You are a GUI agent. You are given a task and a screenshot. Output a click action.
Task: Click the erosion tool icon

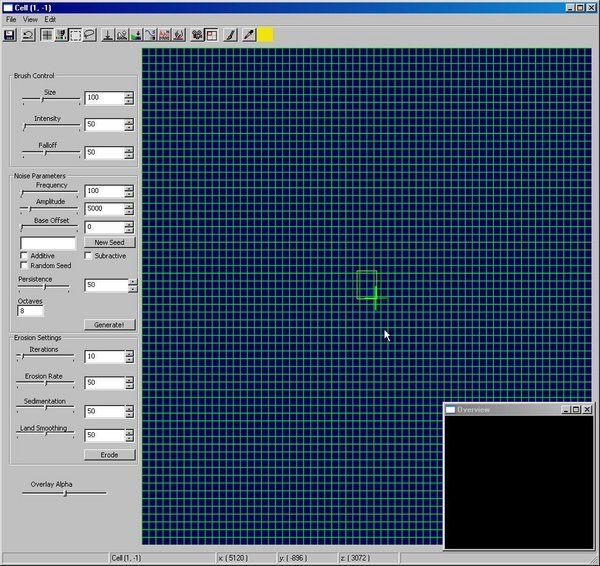tap(179, 35)
